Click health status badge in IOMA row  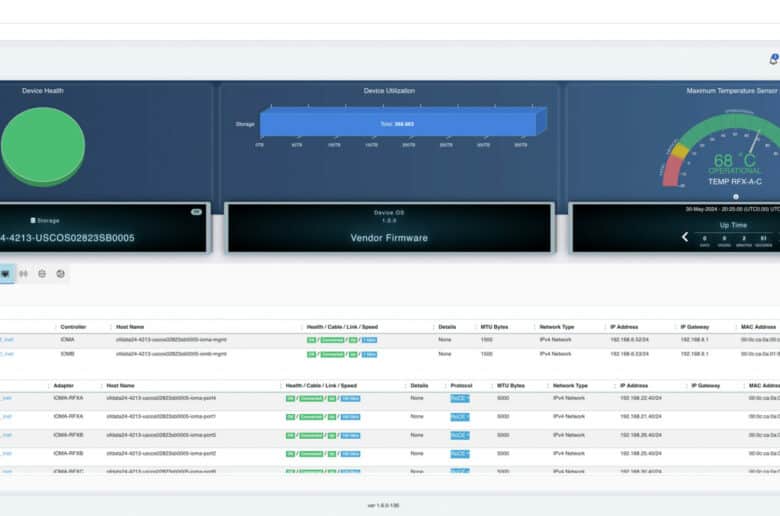311,340
